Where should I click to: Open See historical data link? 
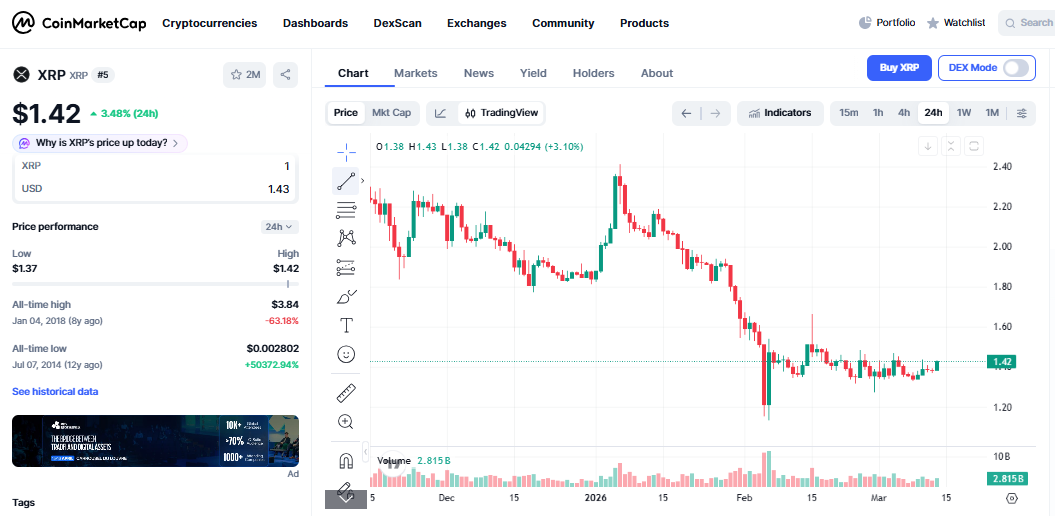pyautogui.click(x=55, y=392)
